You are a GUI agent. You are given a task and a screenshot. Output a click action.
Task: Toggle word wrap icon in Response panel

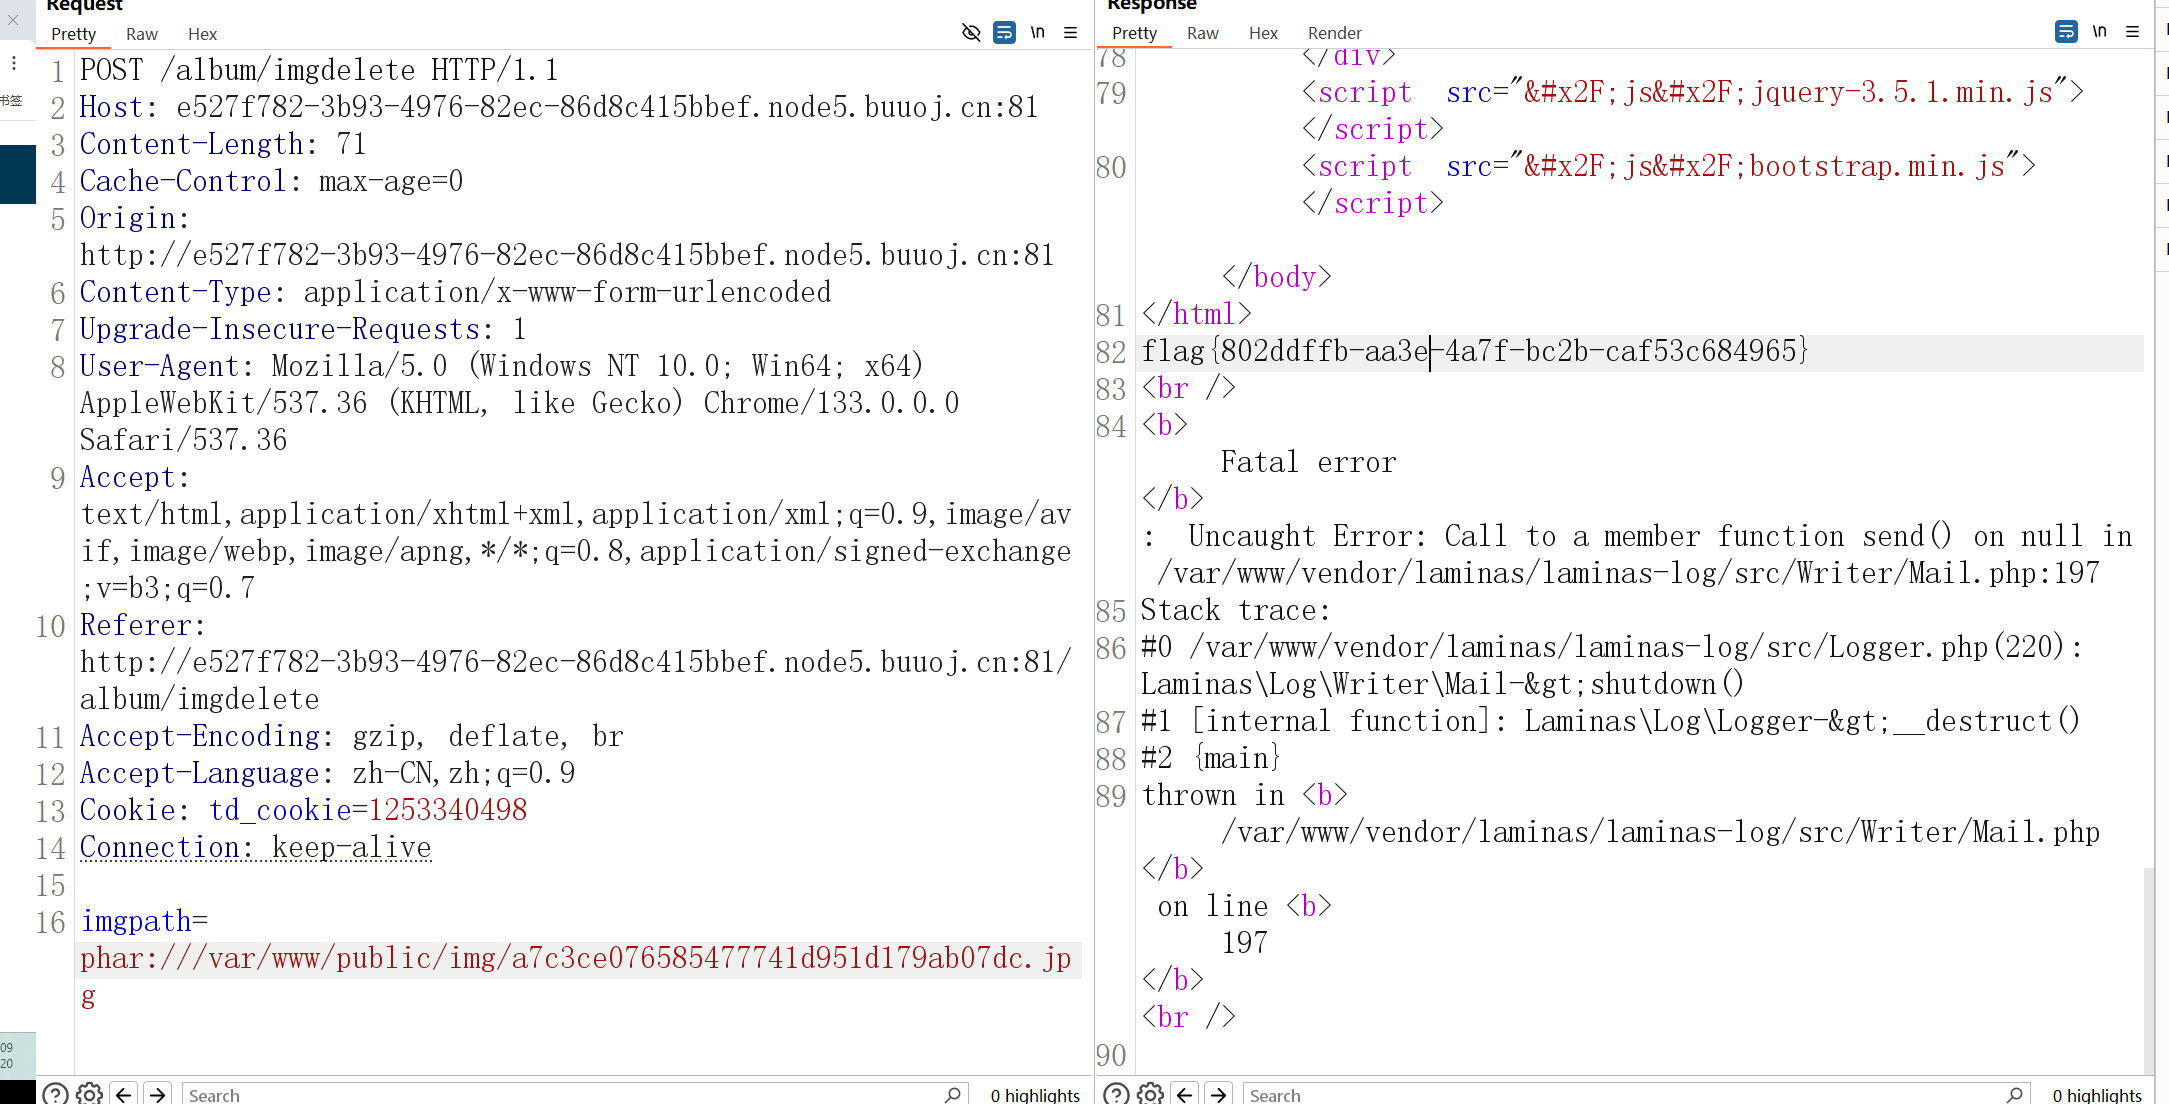[x=2066, y=32]
